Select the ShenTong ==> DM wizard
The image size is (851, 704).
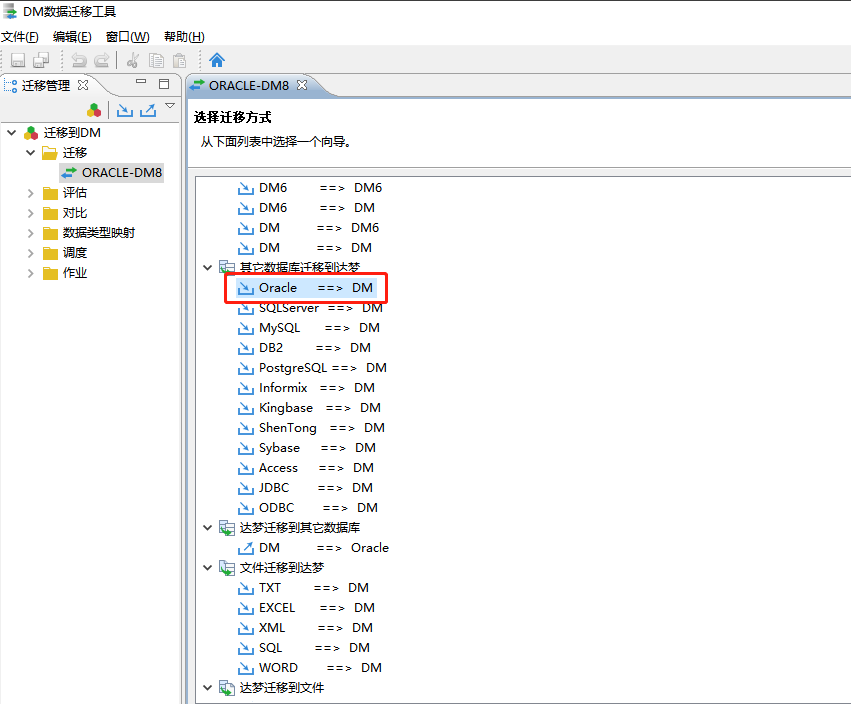(x=312, y=428)
